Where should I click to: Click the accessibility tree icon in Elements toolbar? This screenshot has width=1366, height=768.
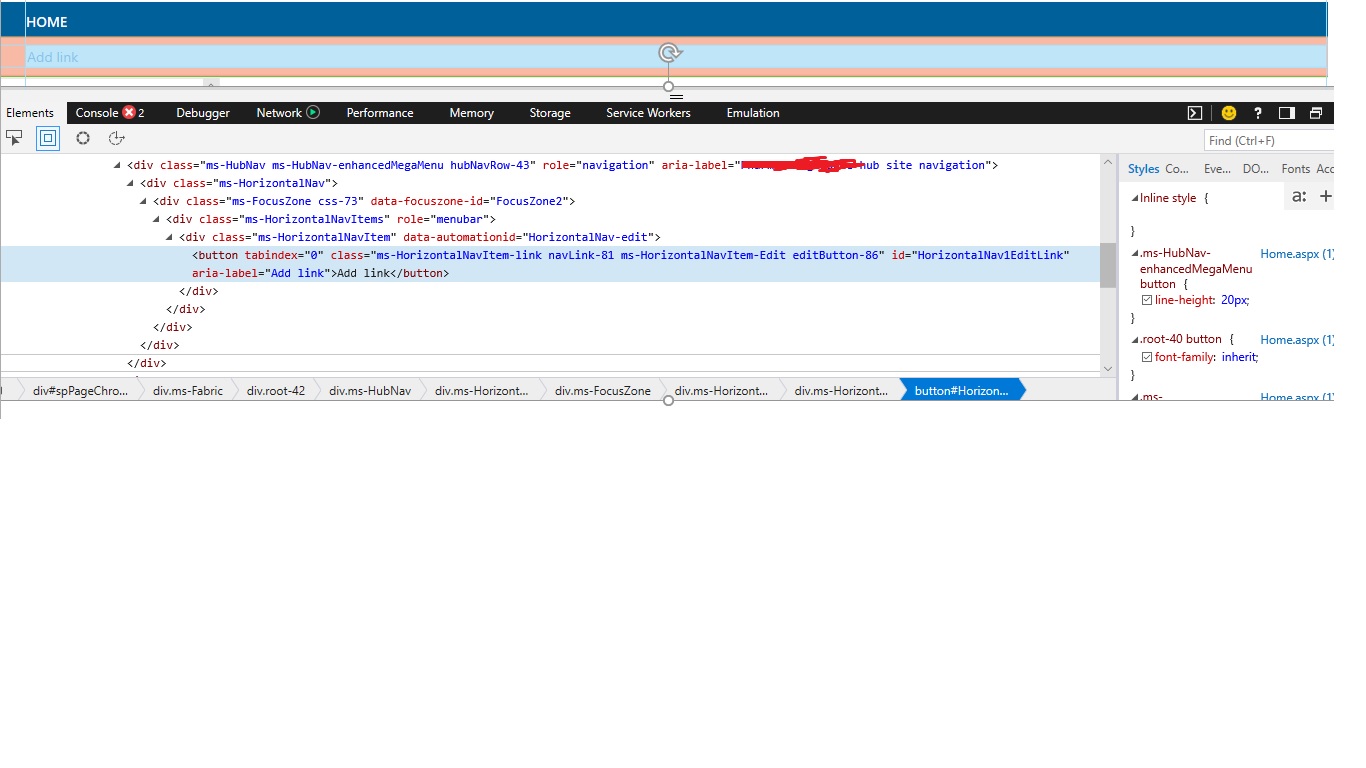click(x=116, y=138)
